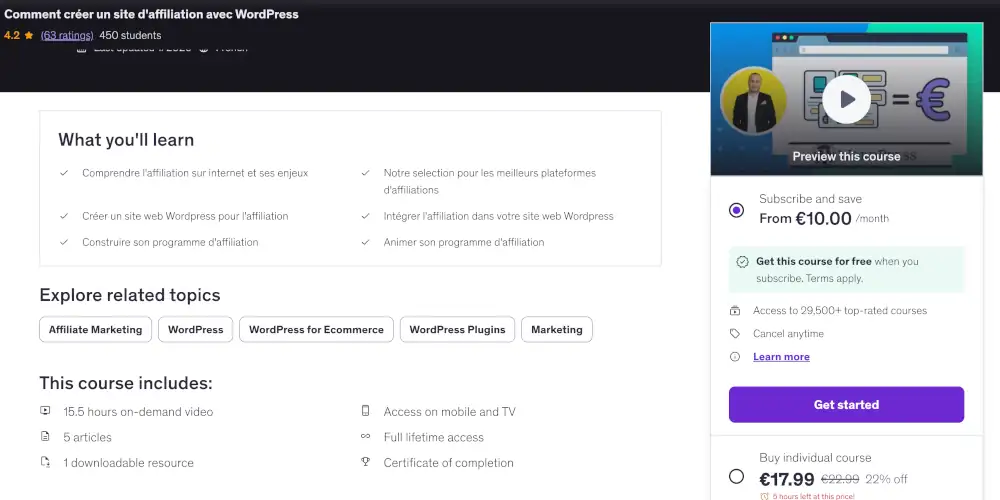Click checkmark beside Créer un site web Wordpress
Image resolution: width=1000 pixels, height=500 pixels.
click(x=64, y=216)
